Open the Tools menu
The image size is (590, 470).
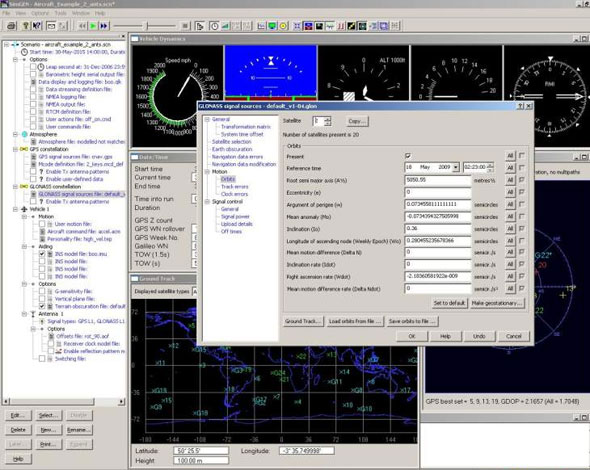60,13
